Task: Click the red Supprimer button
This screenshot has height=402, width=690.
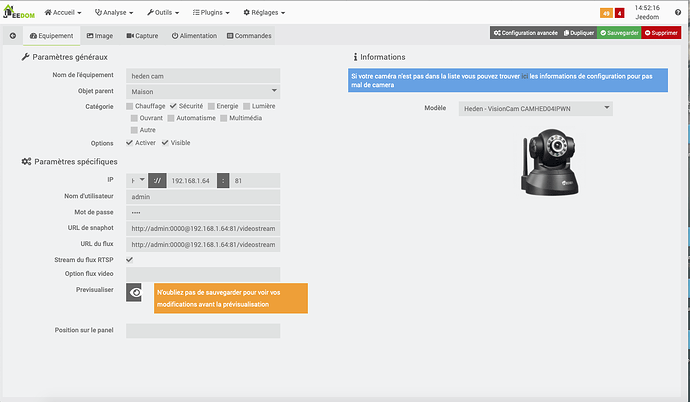Action: point(661,33)
